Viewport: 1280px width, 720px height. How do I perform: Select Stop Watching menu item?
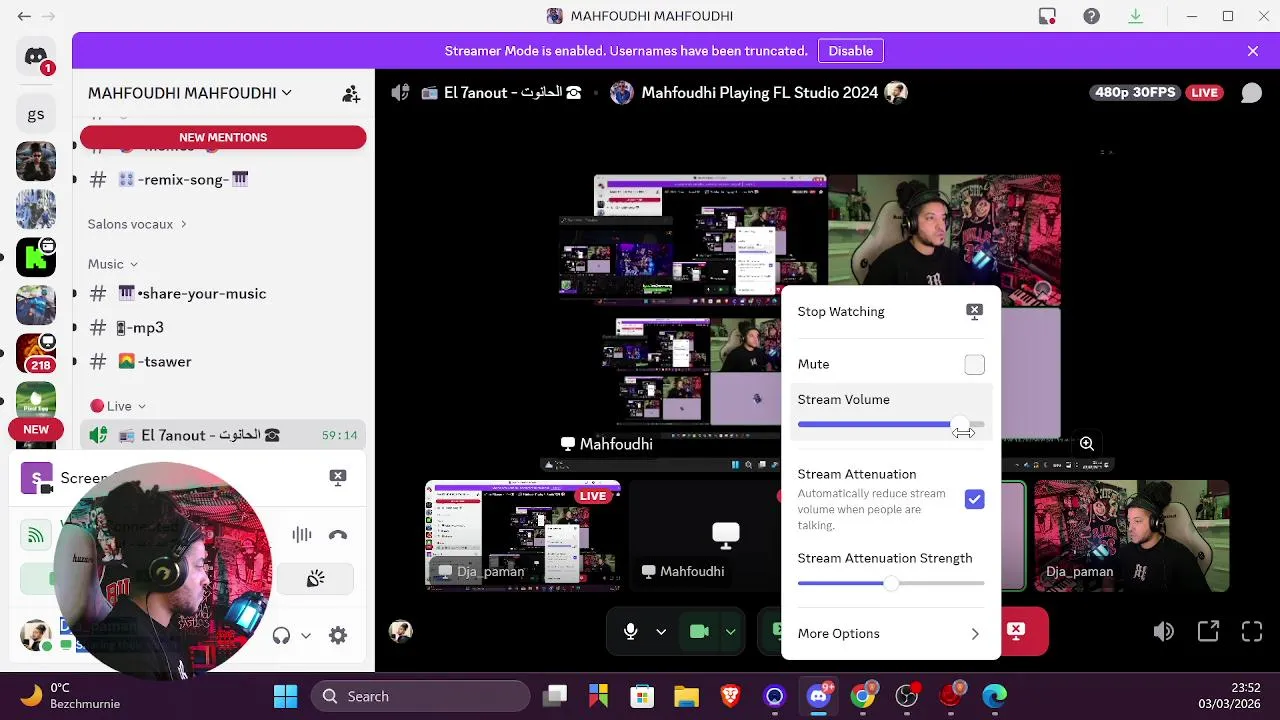click(x=890, y=311)
